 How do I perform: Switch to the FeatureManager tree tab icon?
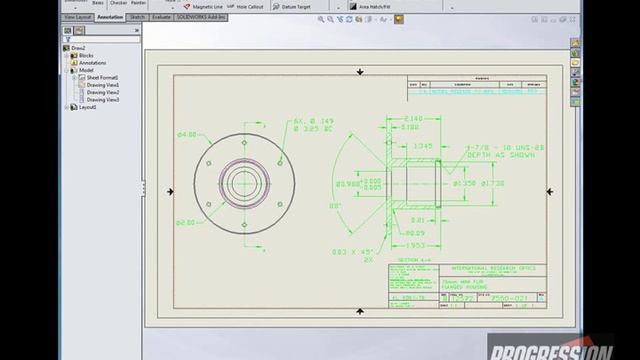pos(68,30)
